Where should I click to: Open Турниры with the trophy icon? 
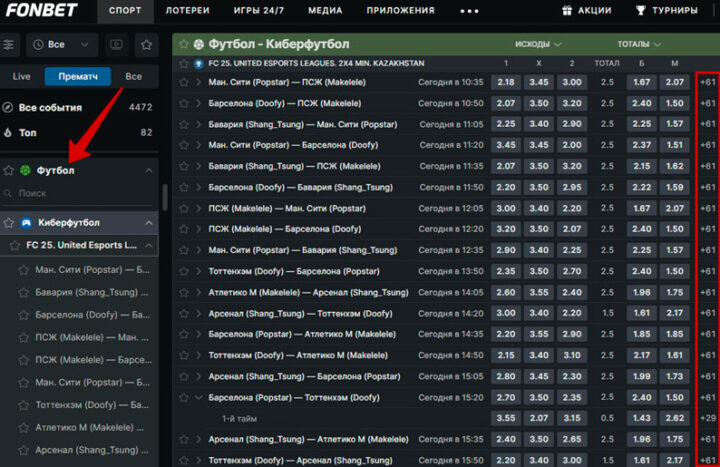(x=641, y=11)
